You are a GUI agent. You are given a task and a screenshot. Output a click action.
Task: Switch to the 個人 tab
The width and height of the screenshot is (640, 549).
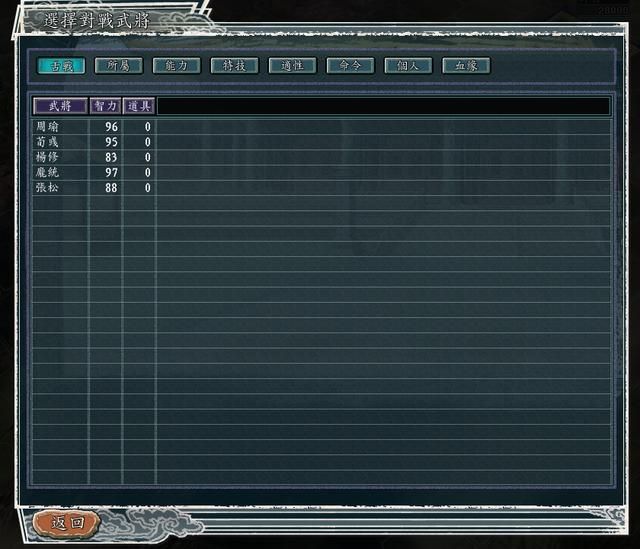coord(409,66)
